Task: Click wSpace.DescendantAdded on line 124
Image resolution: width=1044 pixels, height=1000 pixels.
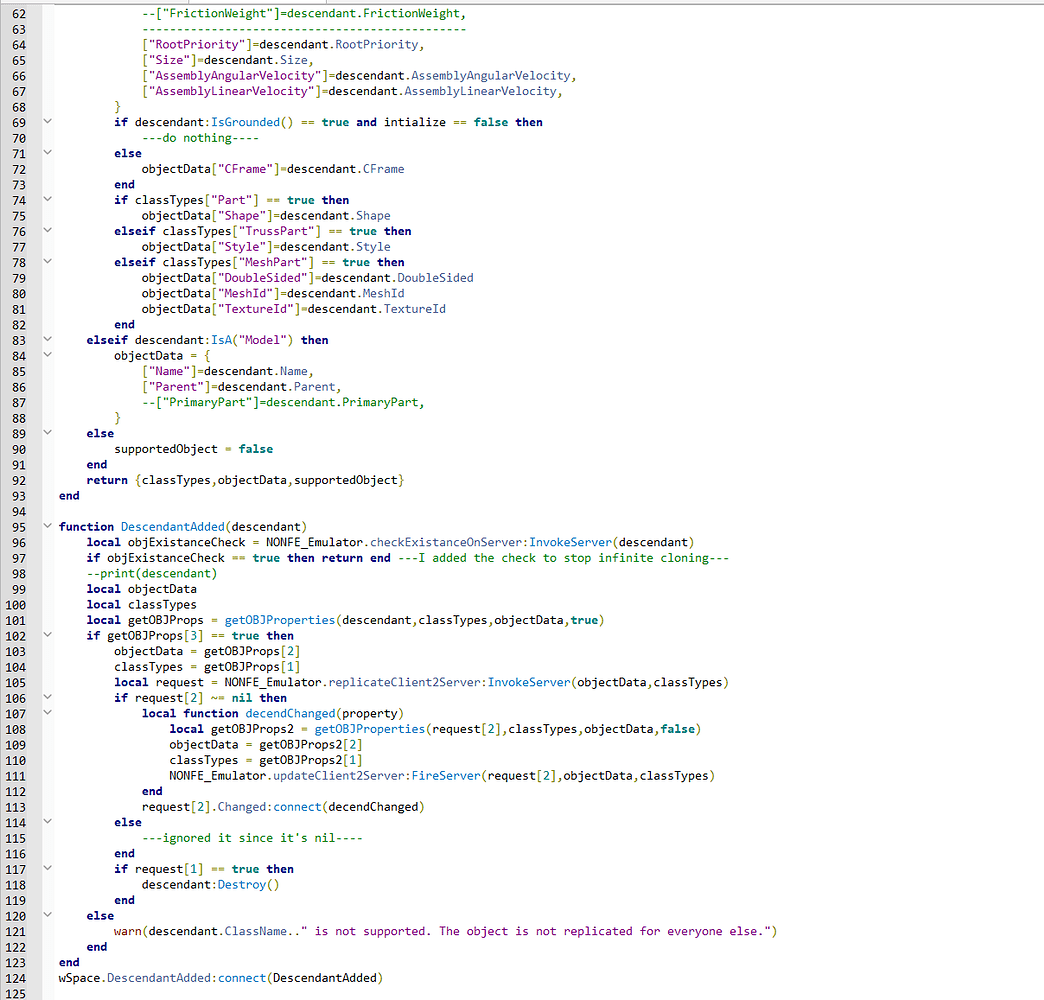Action: pyautogui.click(x=134, y=978)
